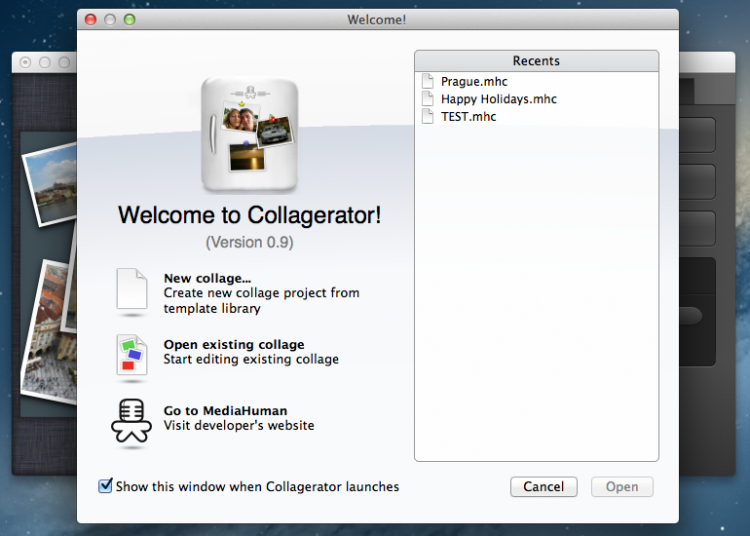The height and width of the screenshot is (536, 750).
Task: Click the castle photo in background window
Action: 50,185
